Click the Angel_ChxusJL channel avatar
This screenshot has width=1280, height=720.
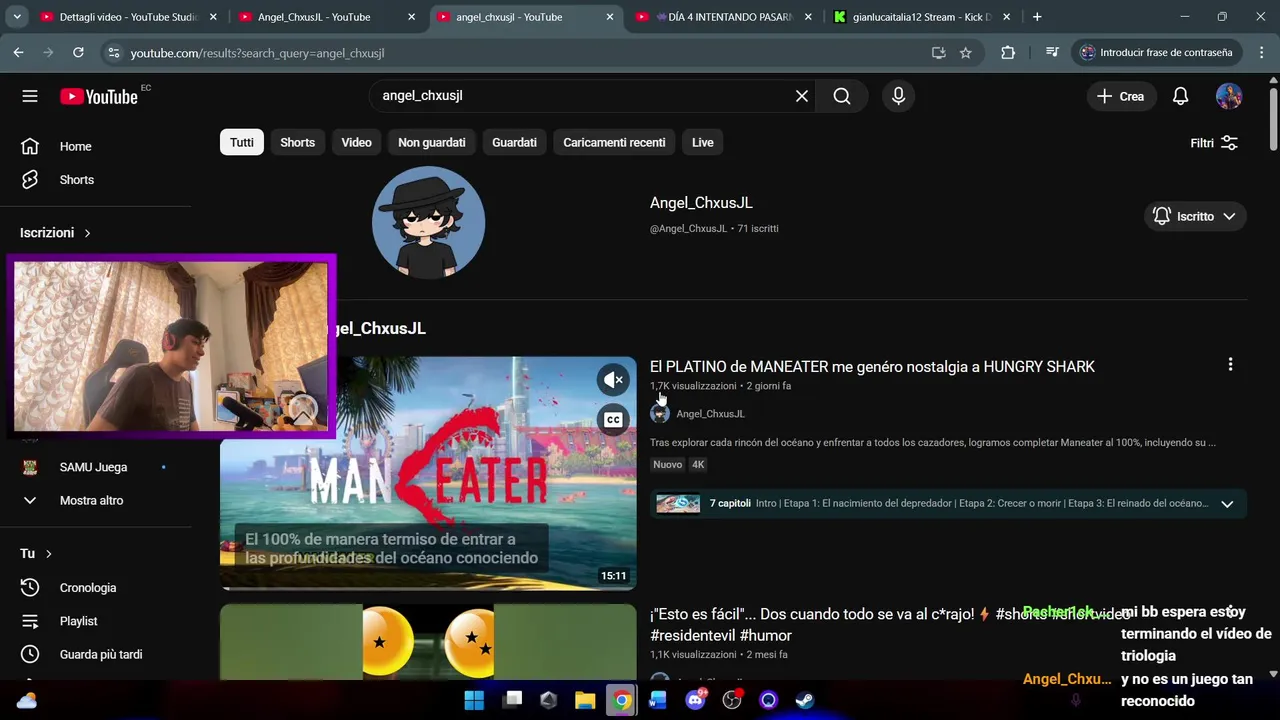click(x=429, y=222)
